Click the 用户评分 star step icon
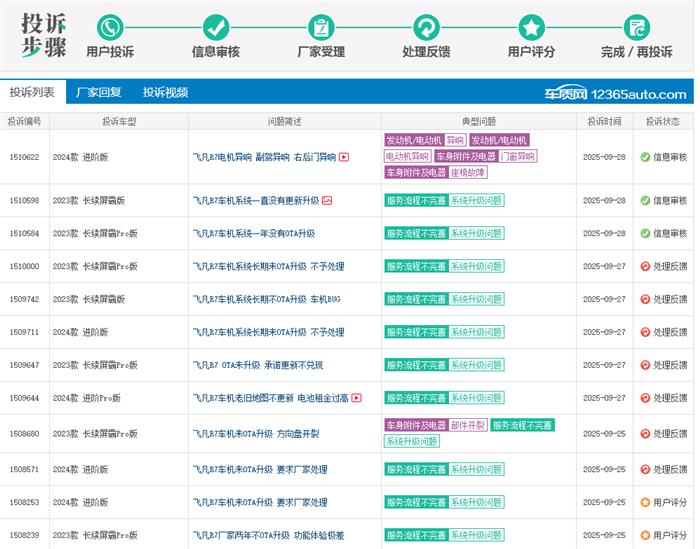The width and height of the screenshot is (700, 549). (x=531, y=27)
